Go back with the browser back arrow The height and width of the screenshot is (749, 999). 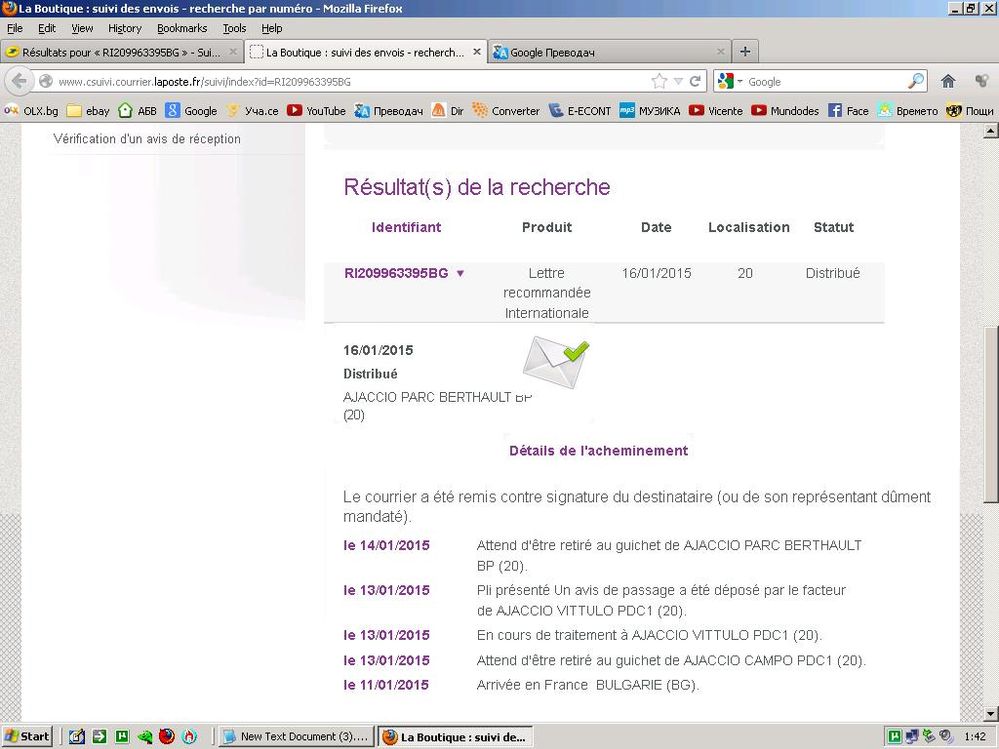[20, 82]
